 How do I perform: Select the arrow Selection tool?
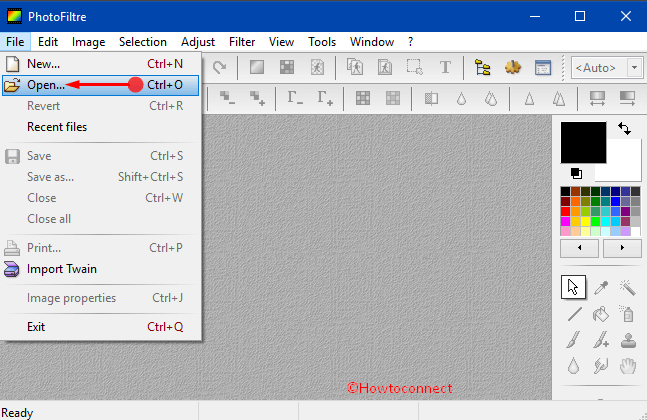573,287
